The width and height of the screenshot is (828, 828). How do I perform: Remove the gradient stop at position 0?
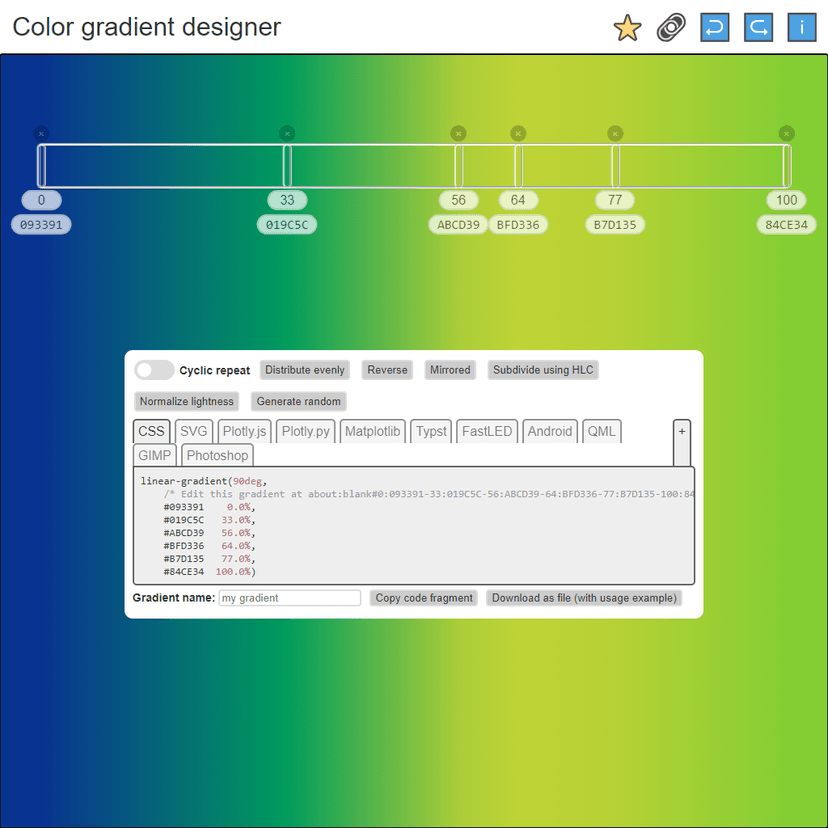coord(41,132)
